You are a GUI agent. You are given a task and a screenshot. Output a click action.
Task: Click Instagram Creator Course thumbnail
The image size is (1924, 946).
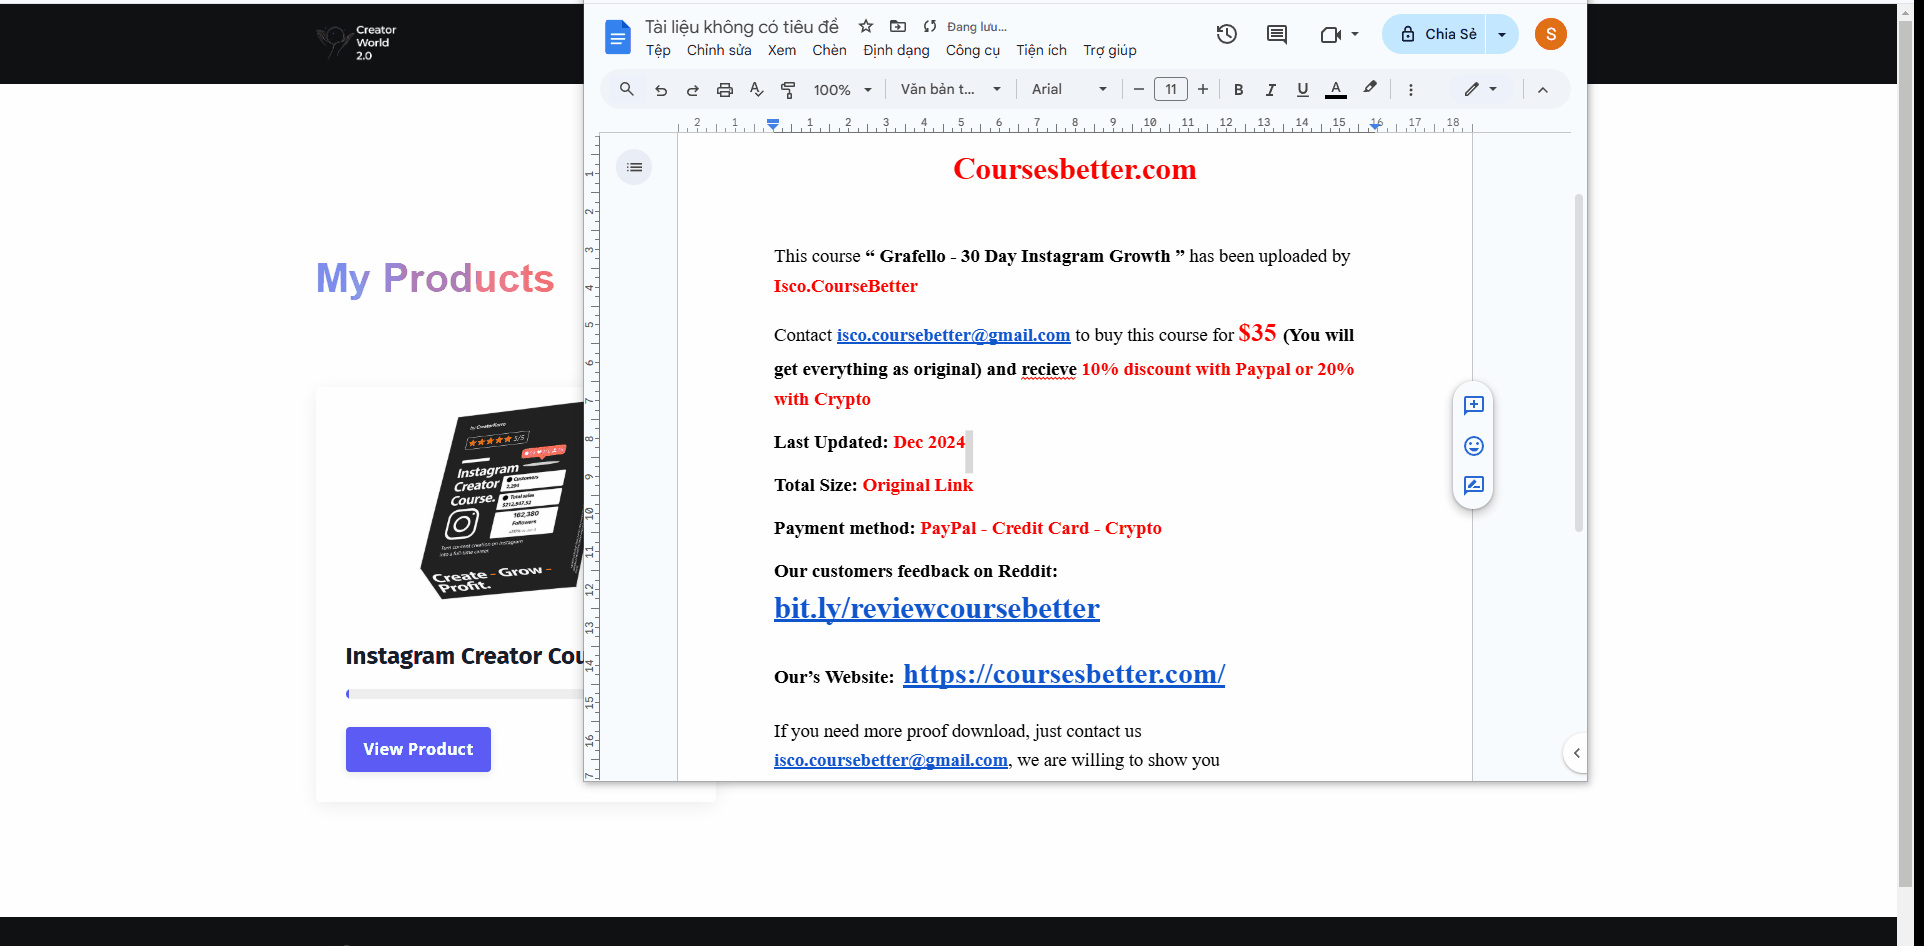click(x=502, y=500)
